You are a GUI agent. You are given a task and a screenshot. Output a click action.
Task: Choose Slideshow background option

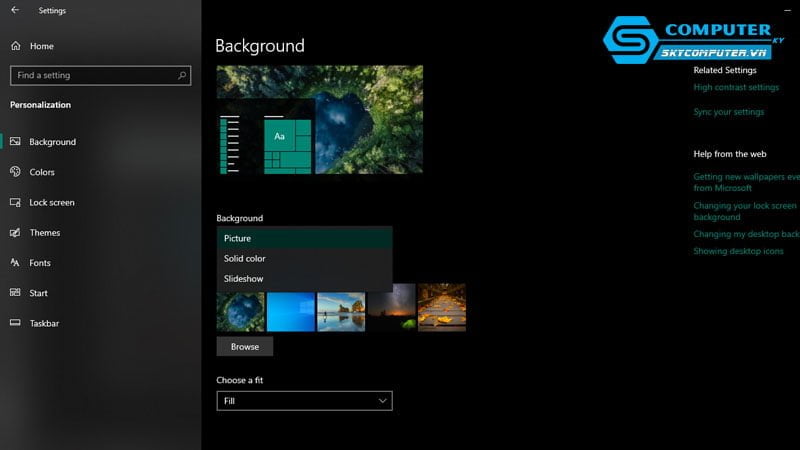coord(305,279)
